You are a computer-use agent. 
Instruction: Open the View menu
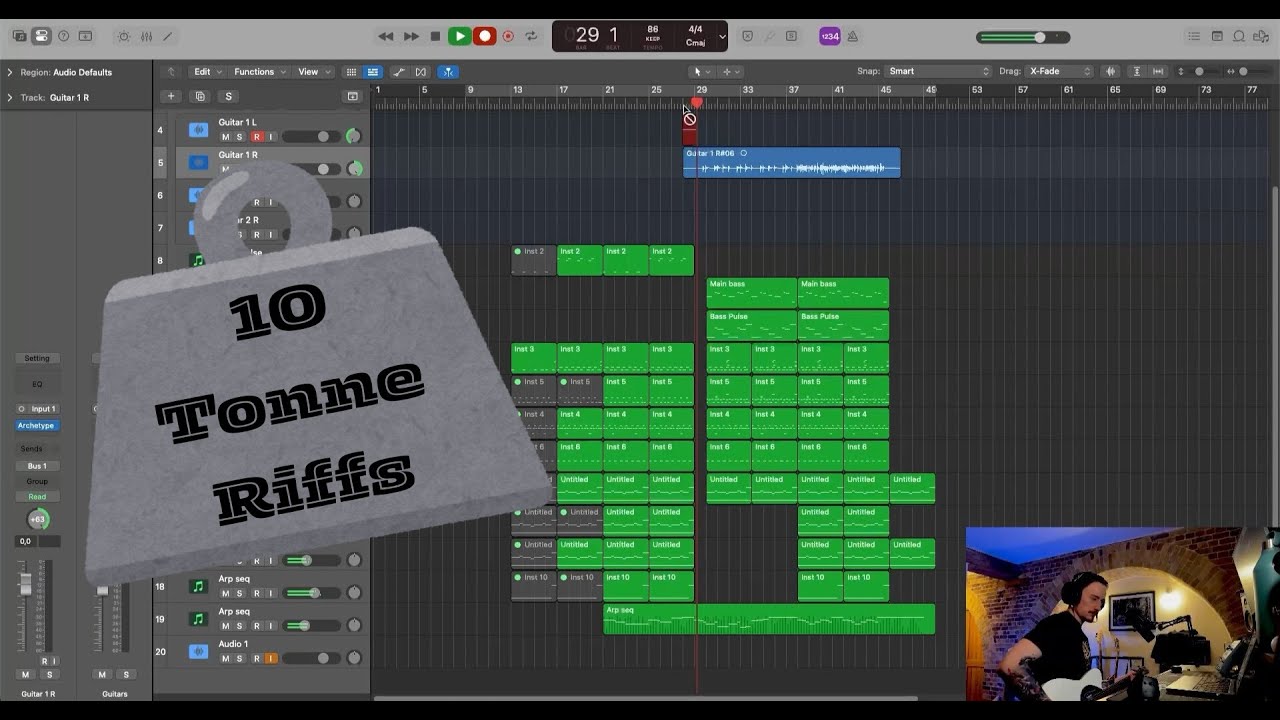coord(314,72)
